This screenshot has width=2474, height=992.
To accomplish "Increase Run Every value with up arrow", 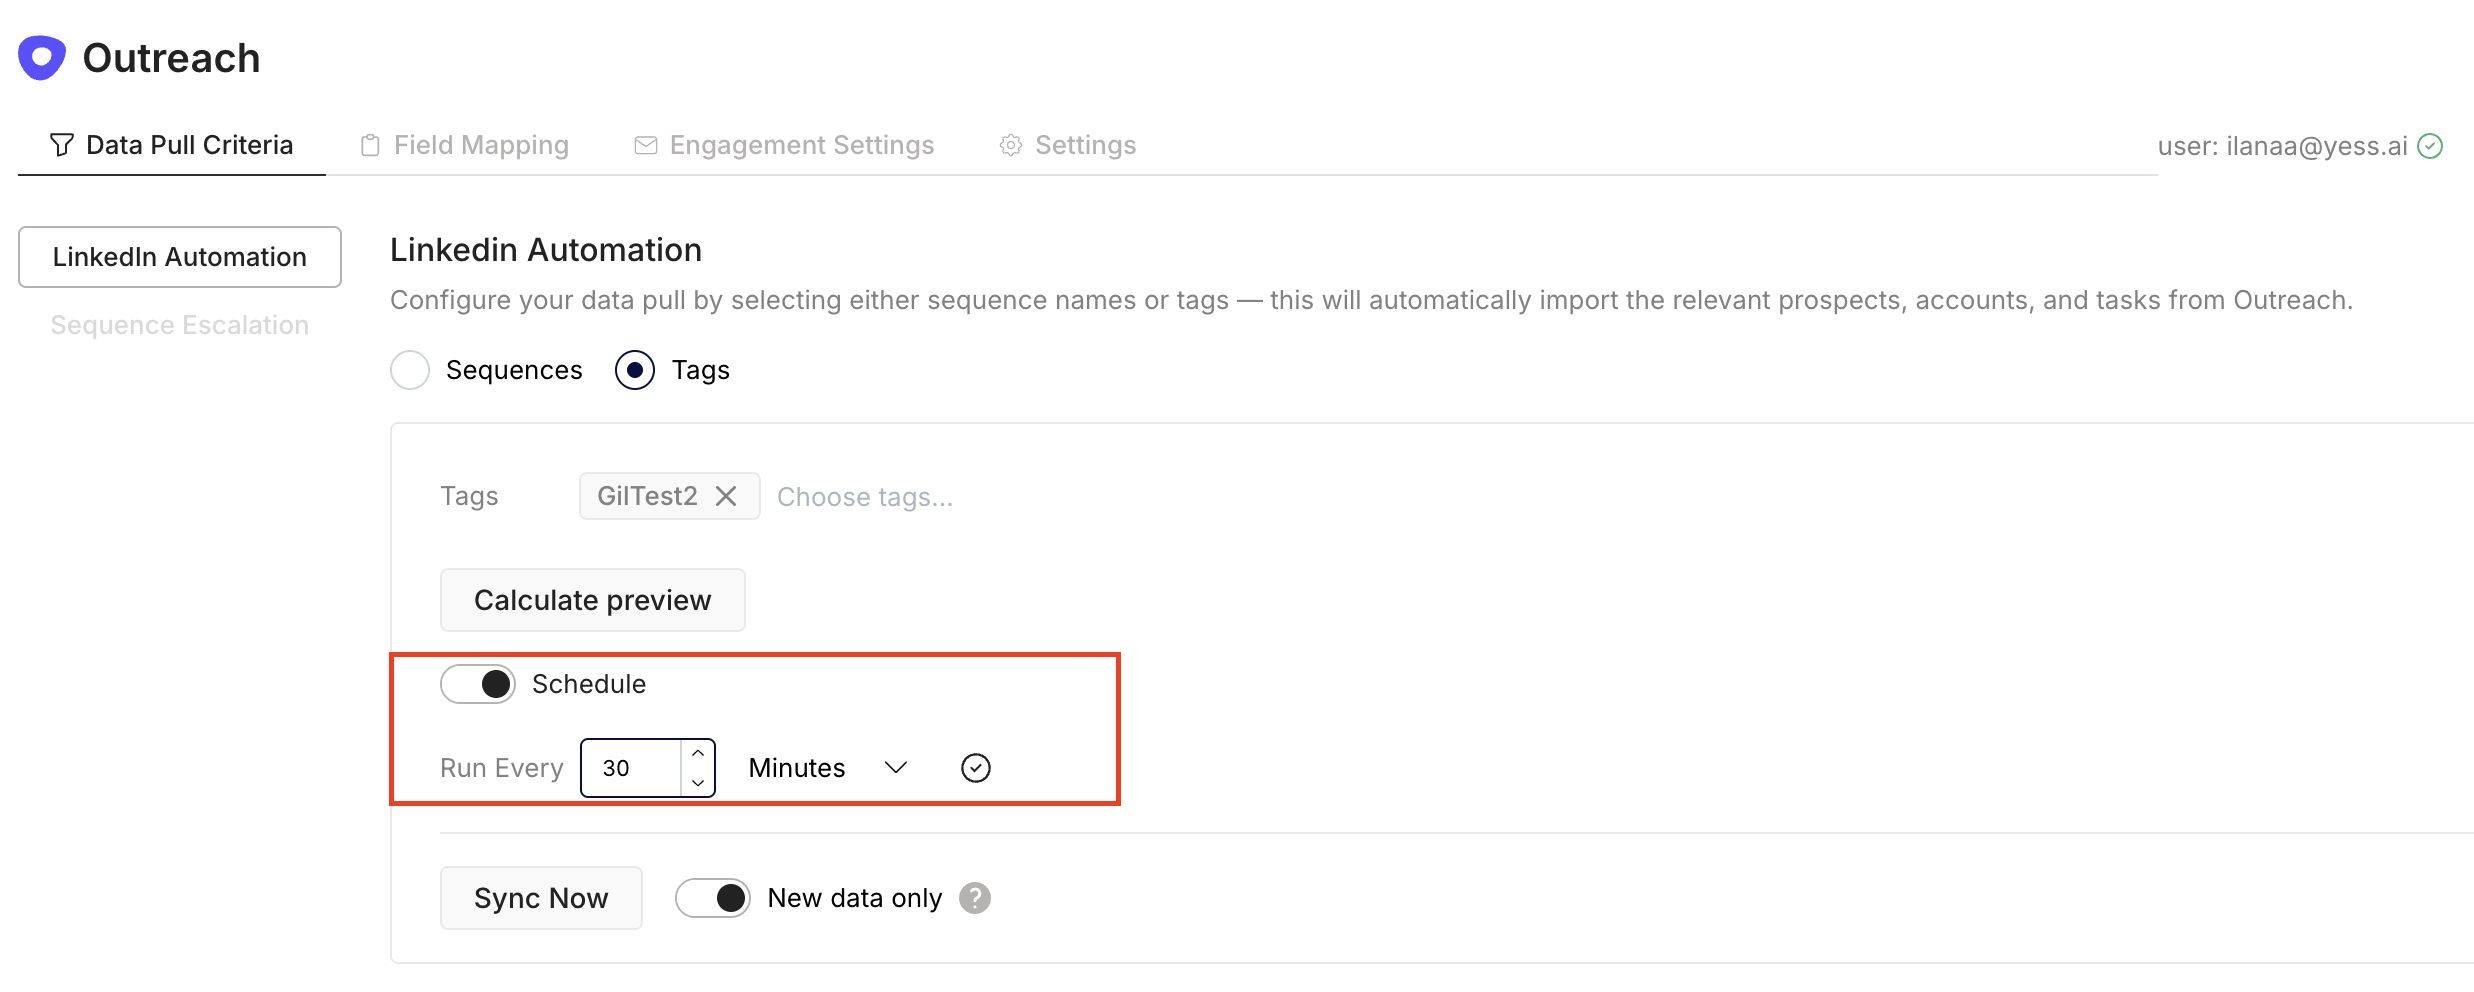I will click(698, 754).
